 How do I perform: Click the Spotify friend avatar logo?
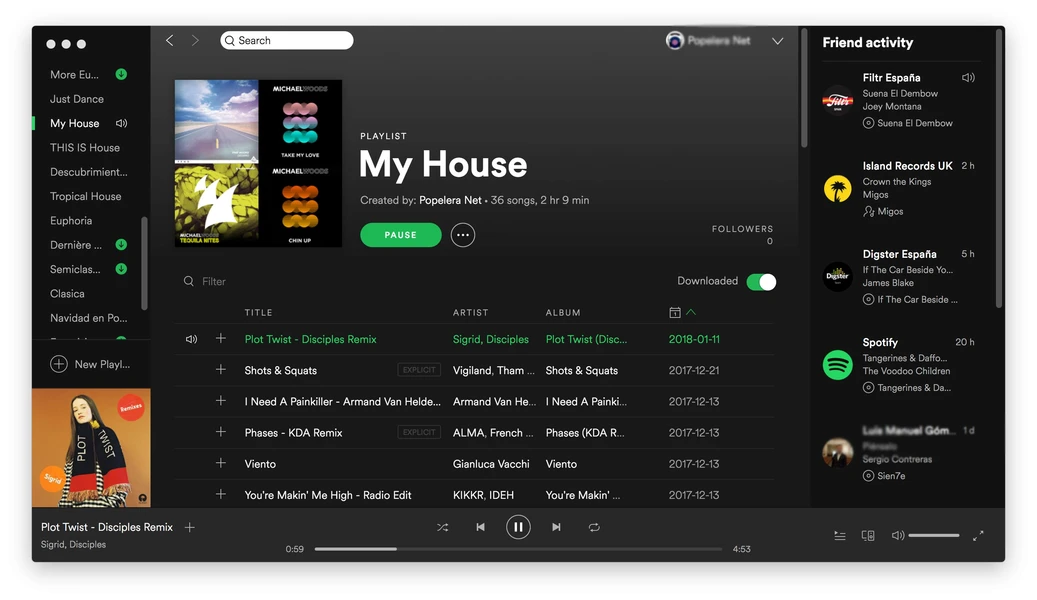(838, 364)
